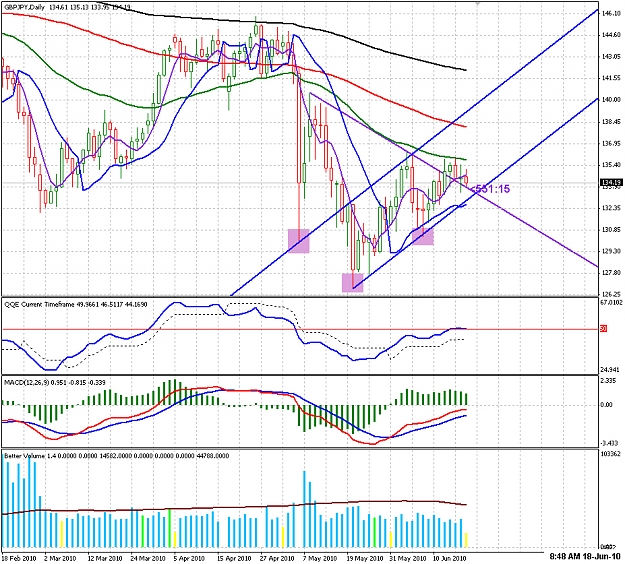Click the 136.95 price axis label

[611, 143]
